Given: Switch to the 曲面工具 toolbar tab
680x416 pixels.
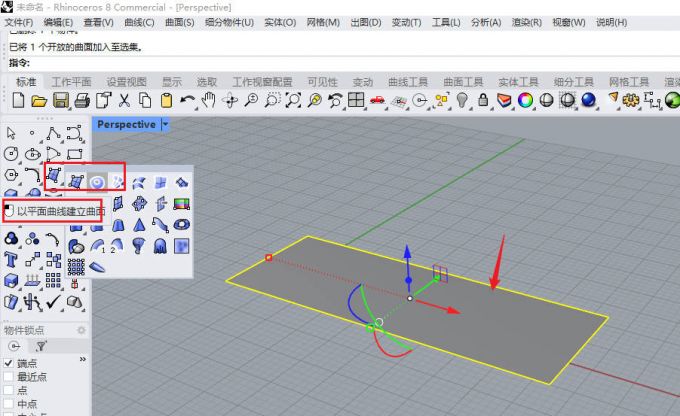Looking at the screenshot, I should pos(463,82).
